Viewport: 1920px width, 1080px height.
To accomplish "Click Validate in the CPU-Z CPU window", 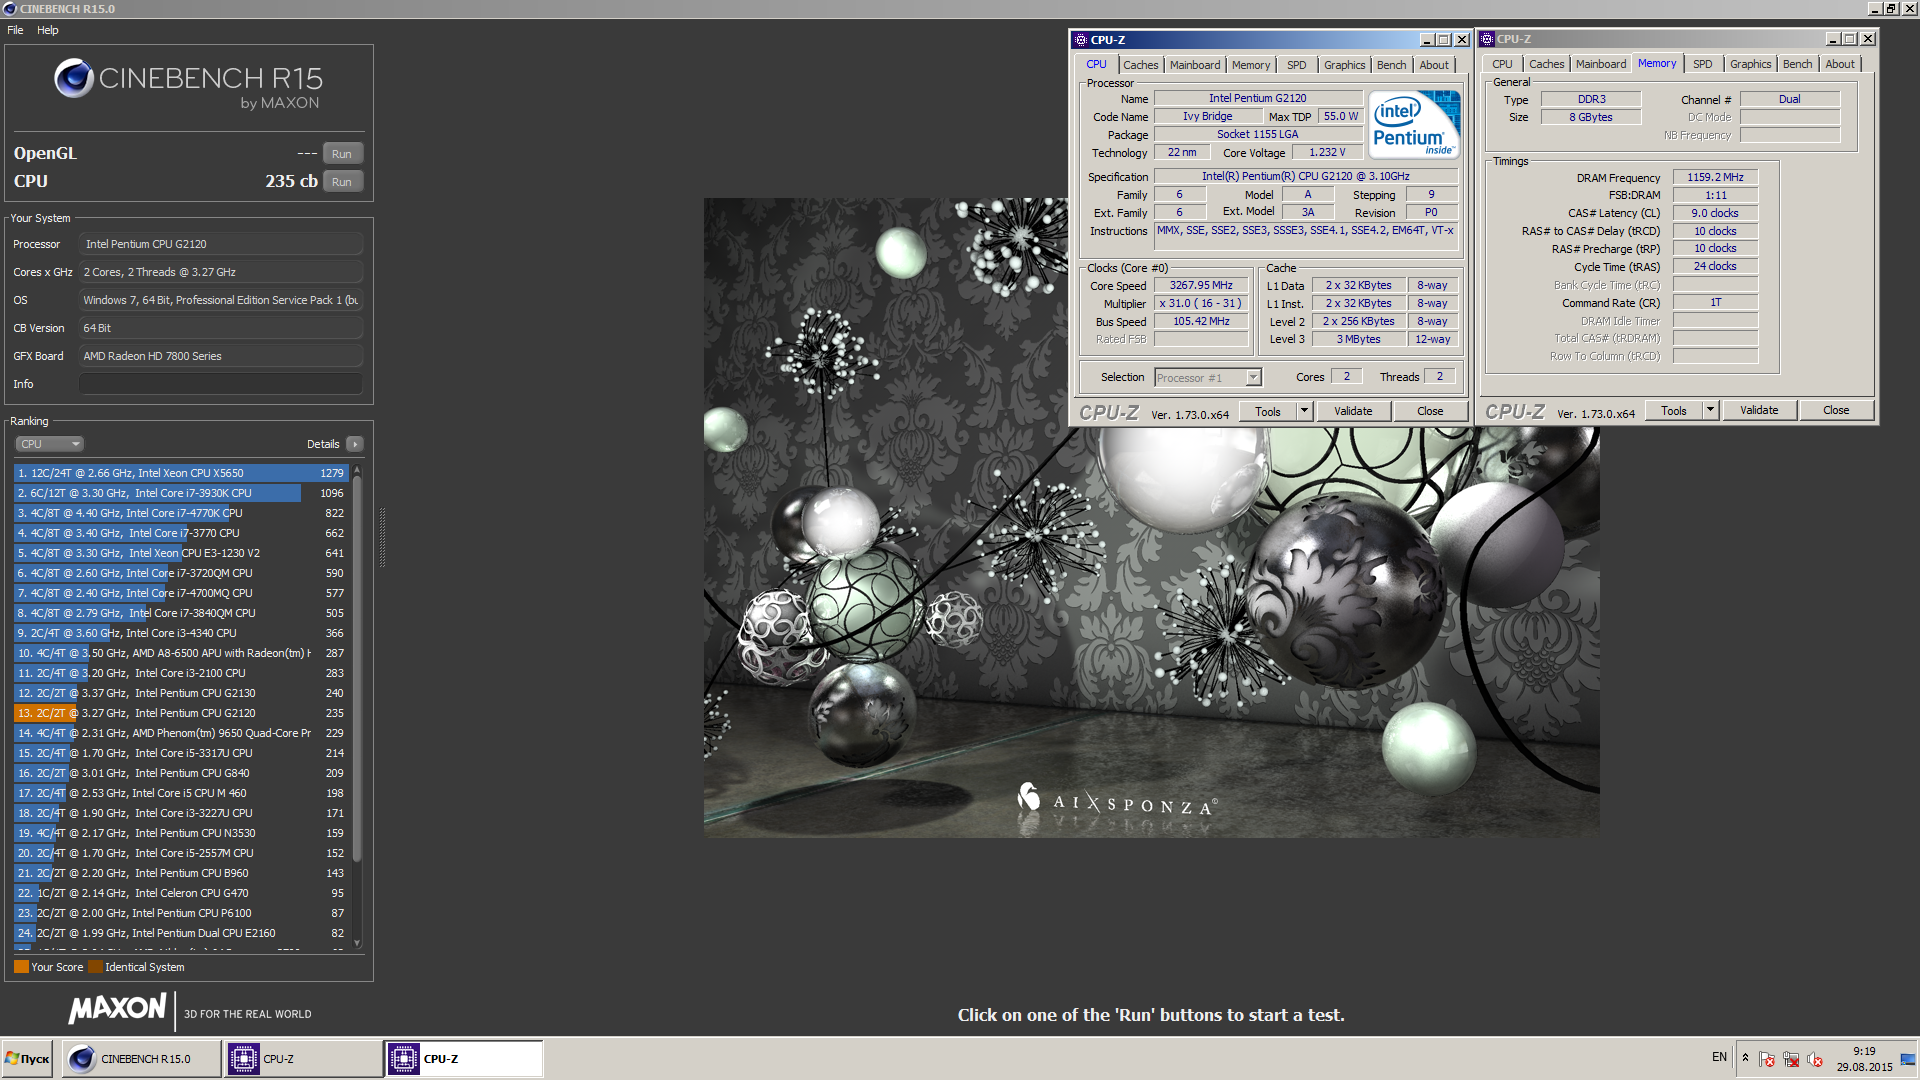I will click(x=1353, y=411).
